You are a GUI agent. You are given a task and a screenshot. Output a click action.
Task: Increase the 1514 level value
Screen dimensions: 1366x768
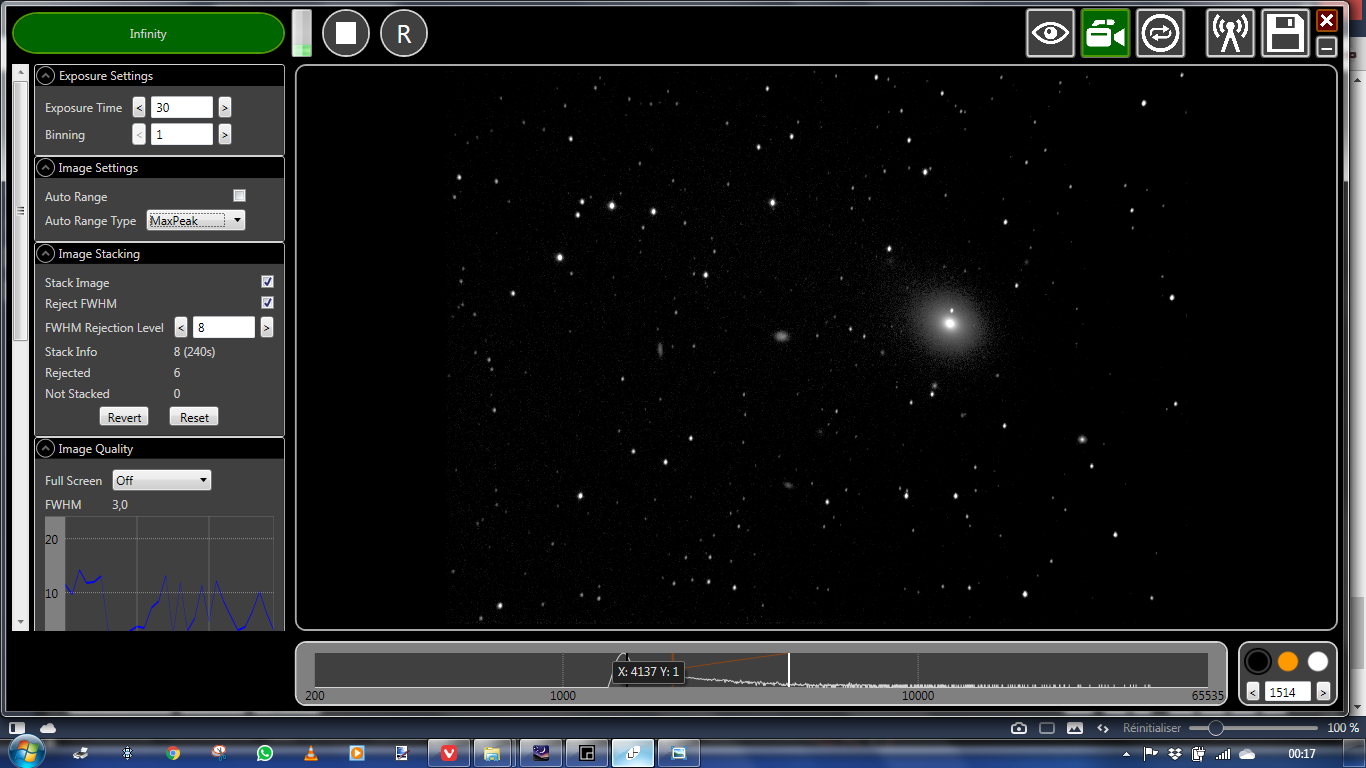coord(1323,691)
